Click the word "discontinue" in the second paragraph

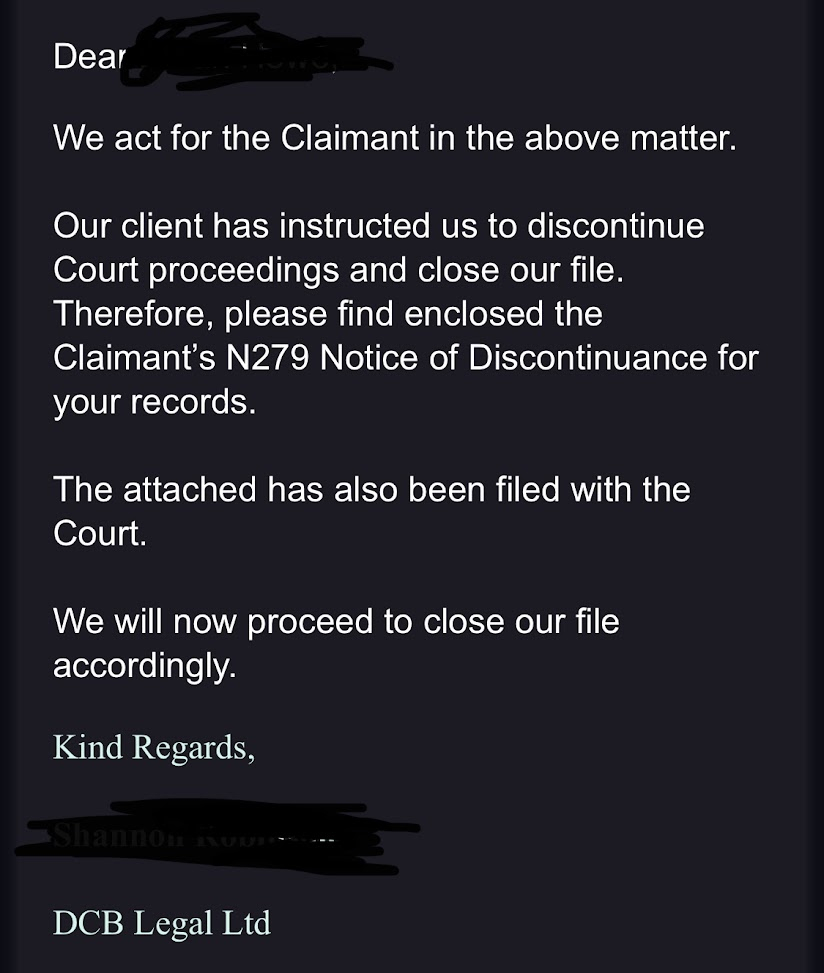(616, 225)
